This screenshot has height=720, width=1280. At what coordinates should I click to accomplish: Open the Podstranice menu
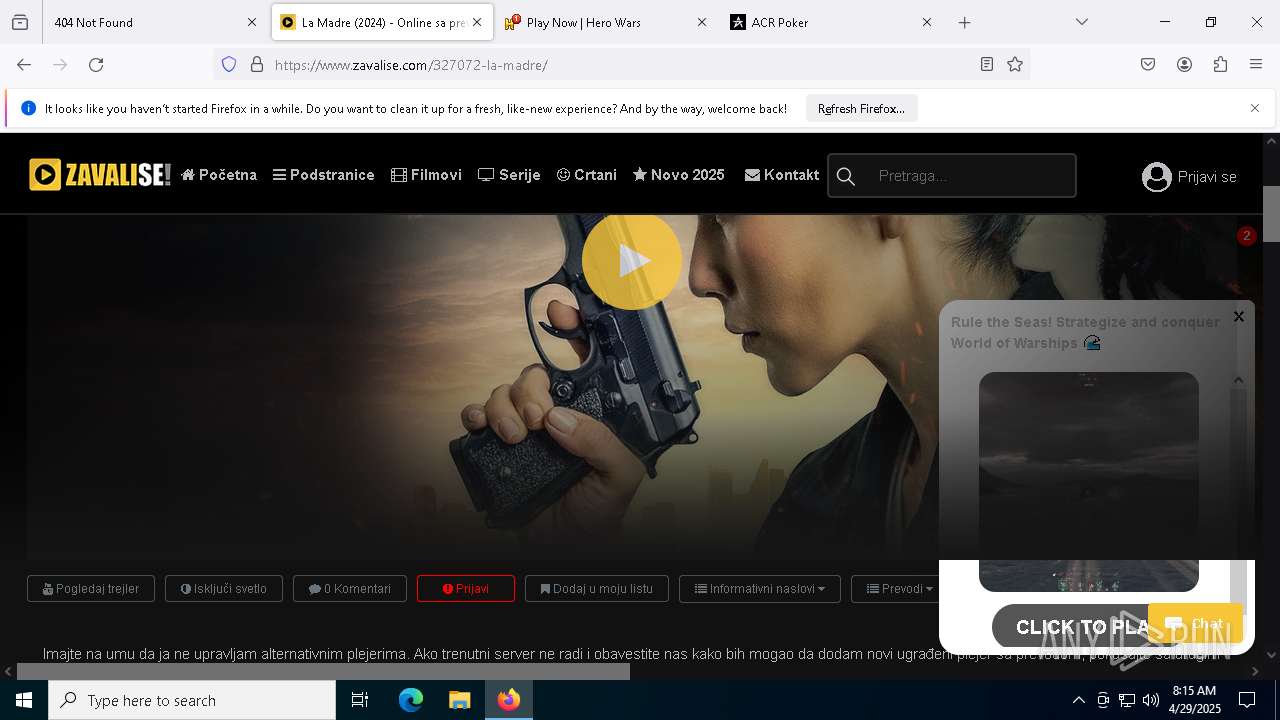tap(324, 175)
